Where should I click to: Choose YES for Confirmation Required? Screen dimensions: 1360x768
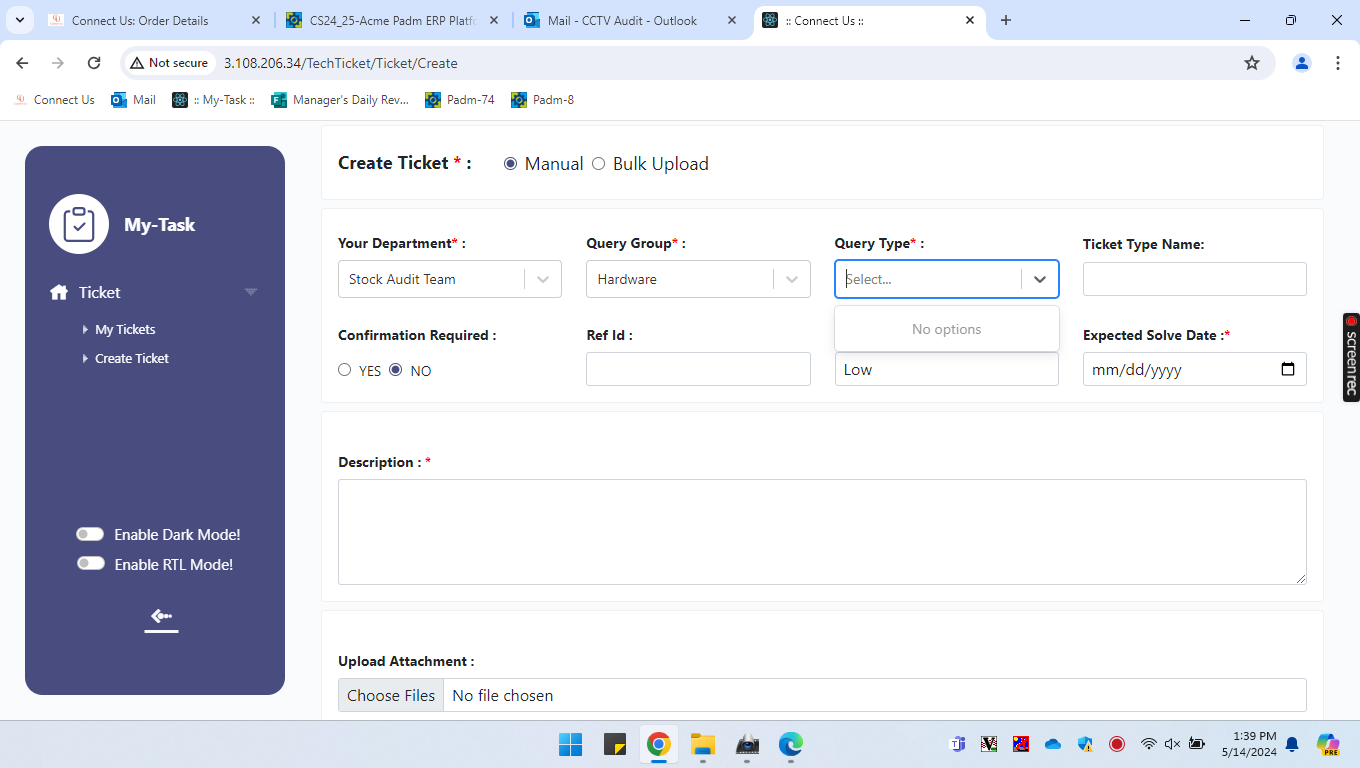click(345, 370)
